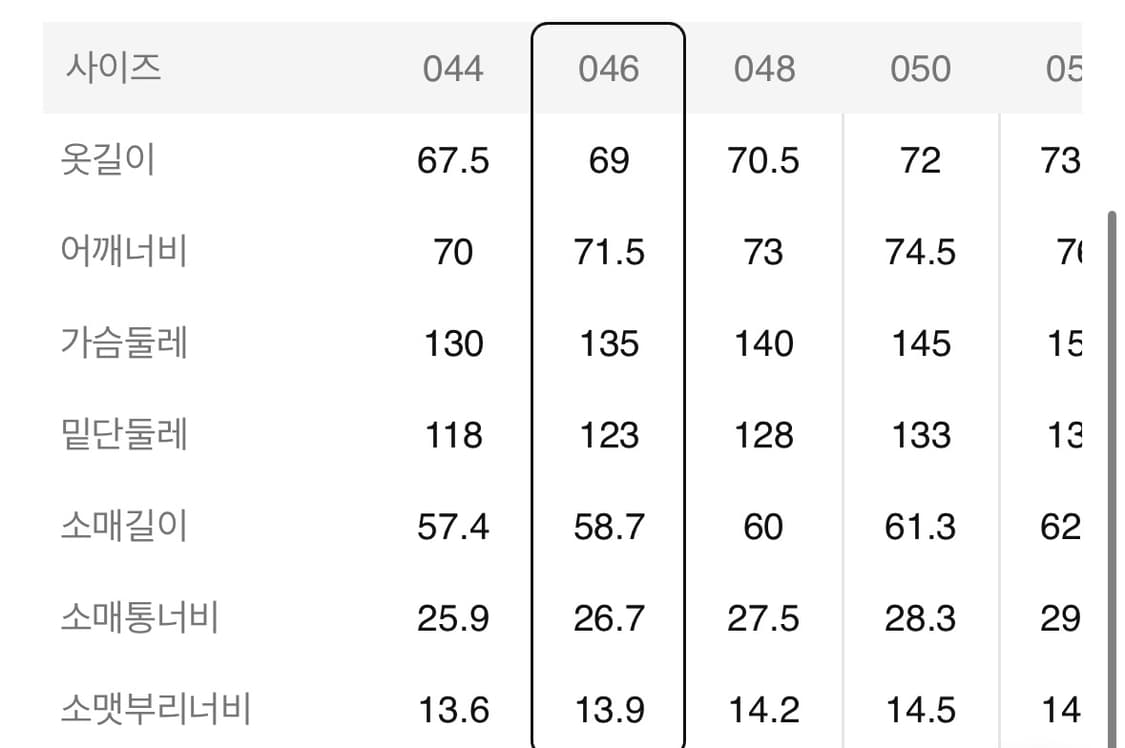Select the 58.7 sleeve length value
The width and height of the screenshot is (1125, 748).
608,527
